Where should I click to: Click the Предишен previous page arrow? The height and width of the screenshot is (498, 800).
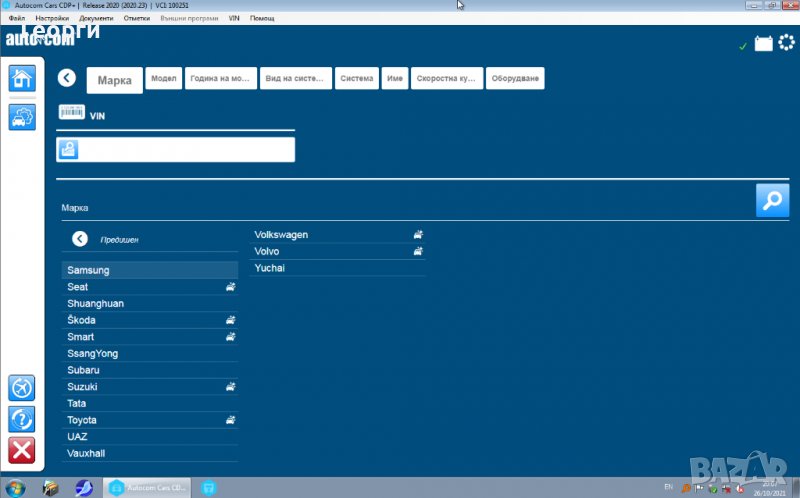pos(80,239)
